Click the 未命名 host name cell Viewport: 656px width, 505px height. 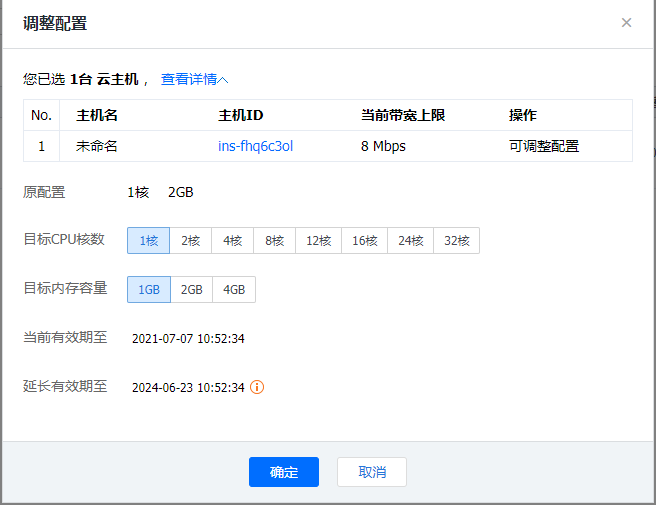(97, 146)
